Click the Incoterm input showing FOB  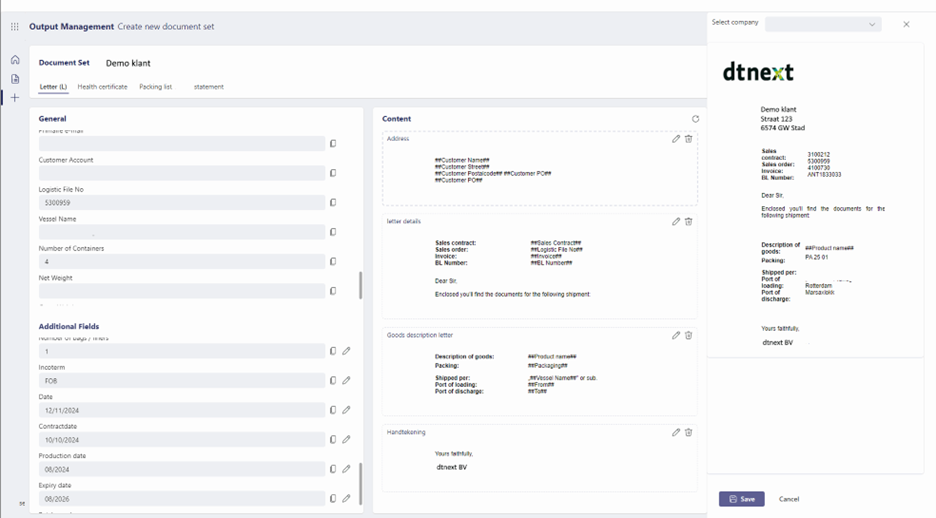[x=182, y=380]
